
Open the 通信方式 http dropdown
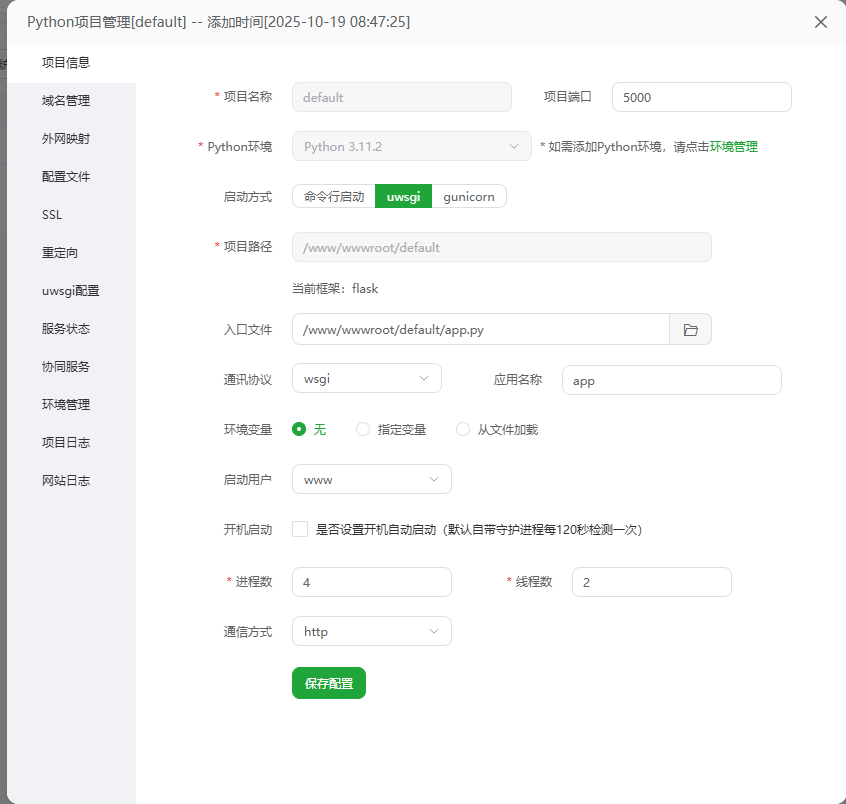371,631
